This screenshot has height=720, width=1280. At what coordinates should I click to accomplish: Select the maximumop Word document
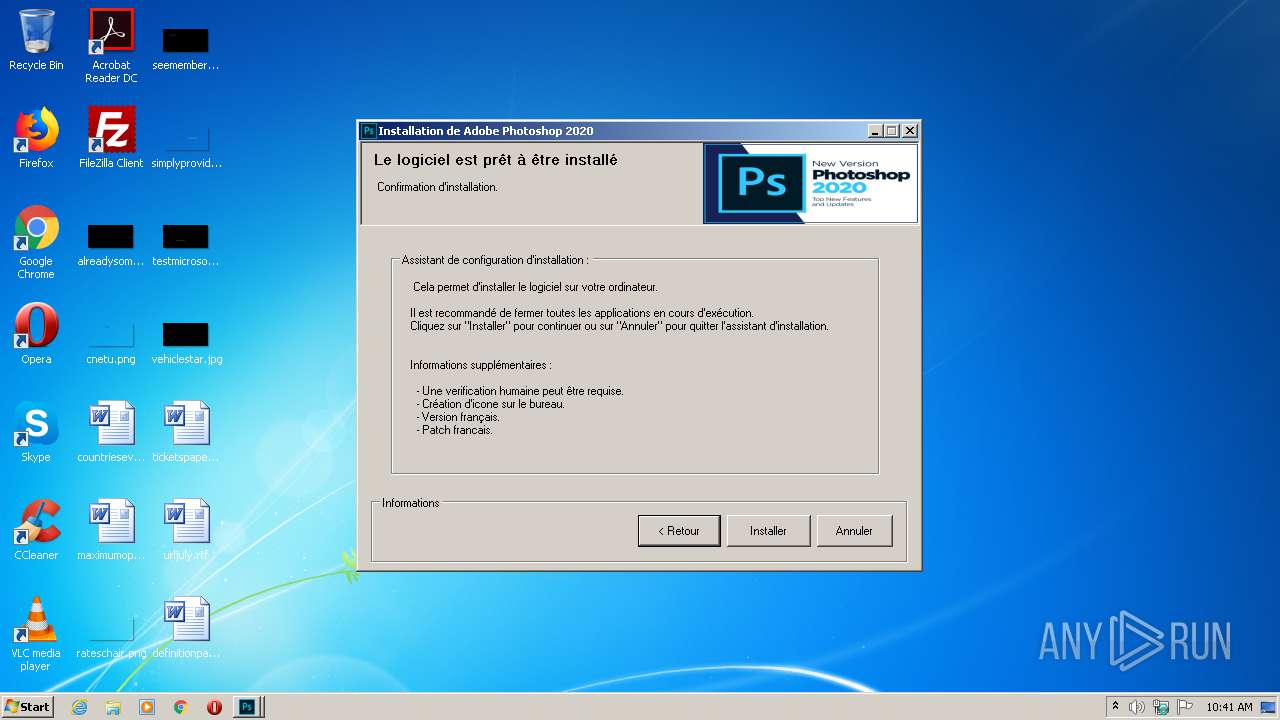pyautogui.click(x=111, y=530)
